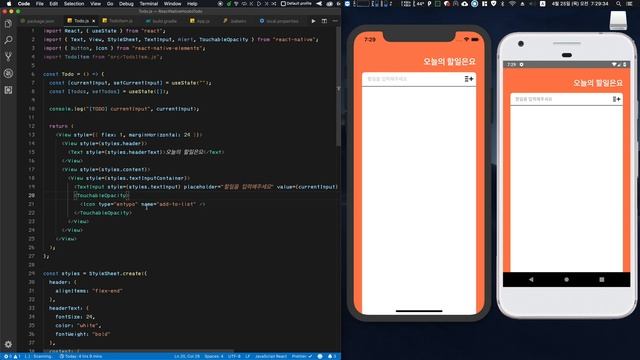Open the Apple menu
This screenshot has width=640, height=360.
pyautogui.click(x=9, y=4)
